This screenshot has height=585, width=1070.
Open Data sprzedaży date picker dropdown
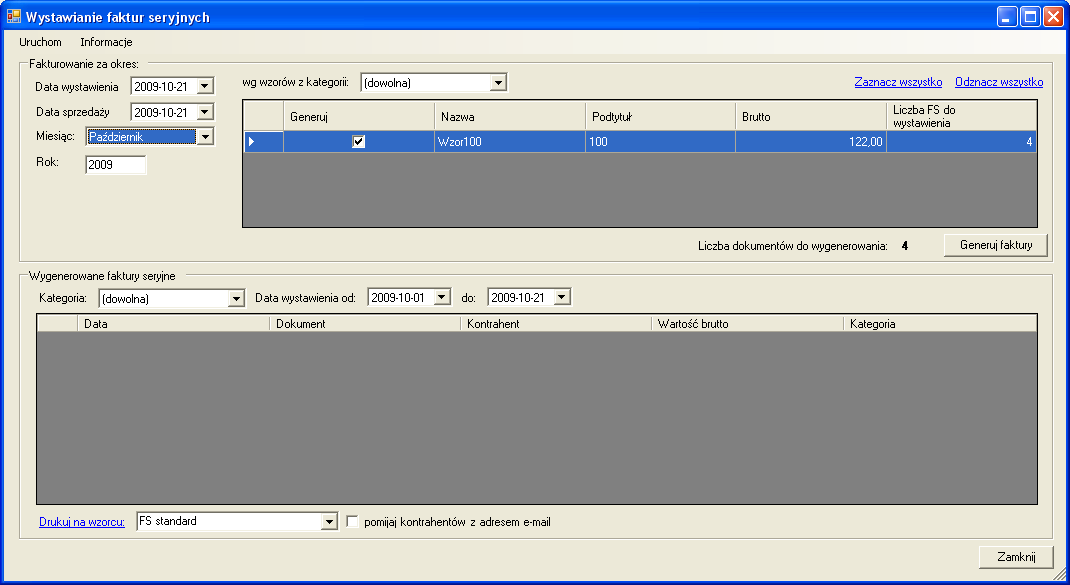(205, 112)
